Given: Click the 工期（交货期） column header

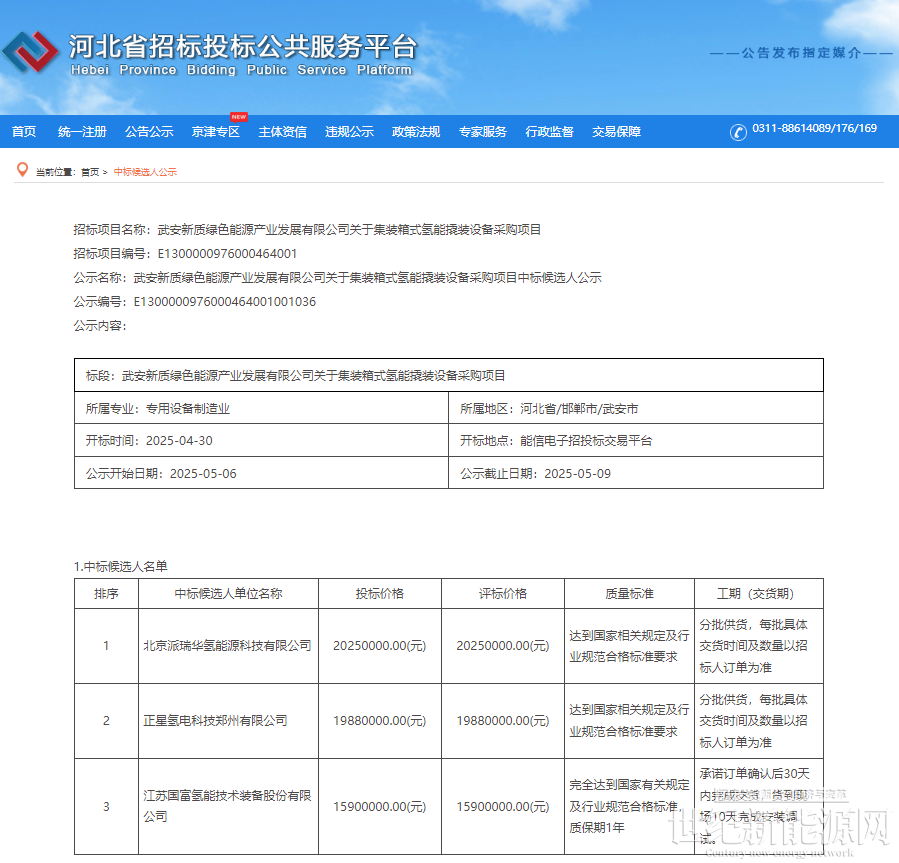Looking at the screenshot, I should (759, 593).
